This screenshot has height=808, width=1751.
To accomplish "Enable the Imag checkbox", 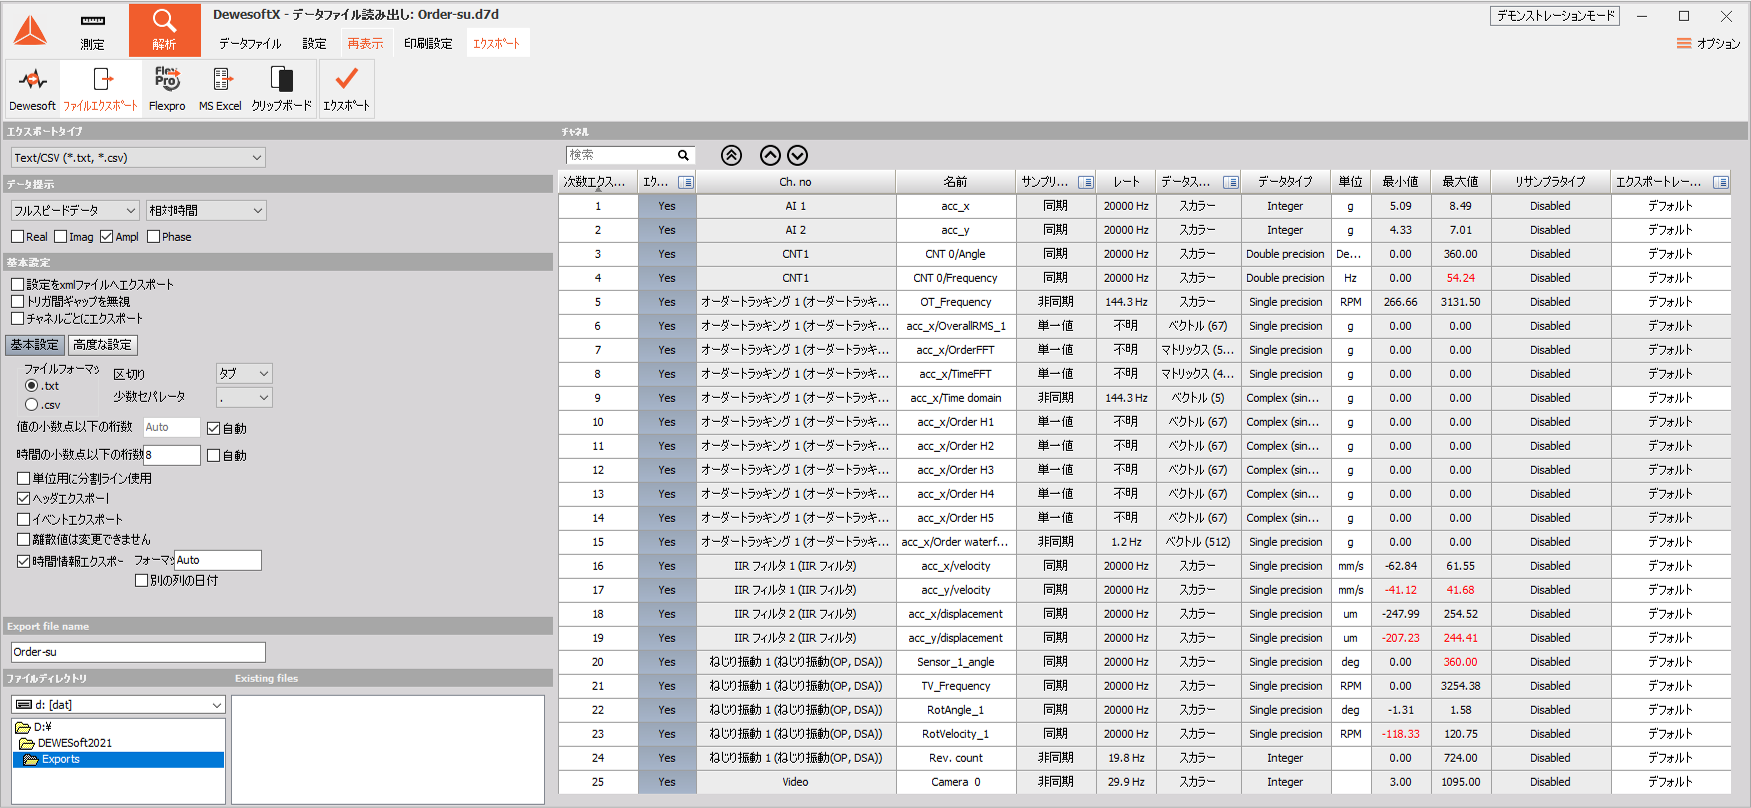I will pos(61,237).
